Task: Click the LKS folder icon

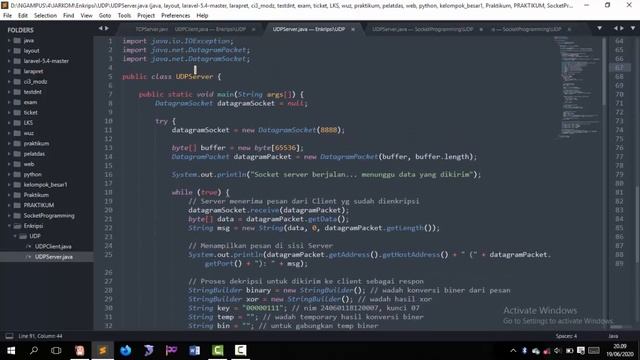Action: 17,122
